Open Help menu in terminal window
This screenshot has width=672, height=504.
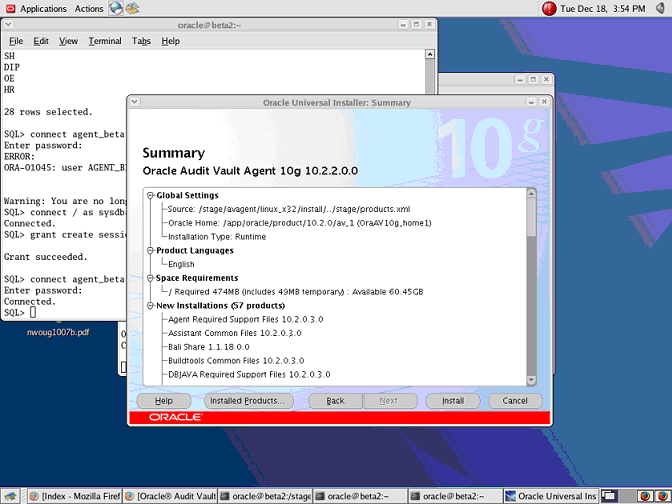click(171, 41)
